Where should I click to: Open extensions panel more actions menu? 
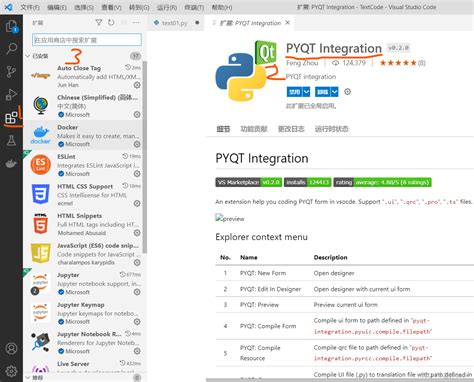click(136, 22)
